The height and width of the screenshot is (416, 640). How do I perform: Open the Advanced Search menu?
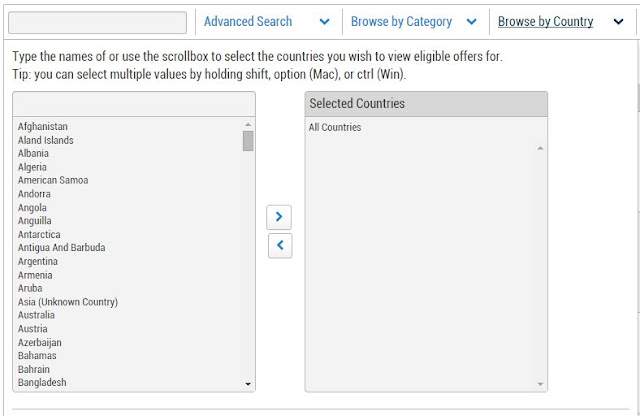coord(248,21)
